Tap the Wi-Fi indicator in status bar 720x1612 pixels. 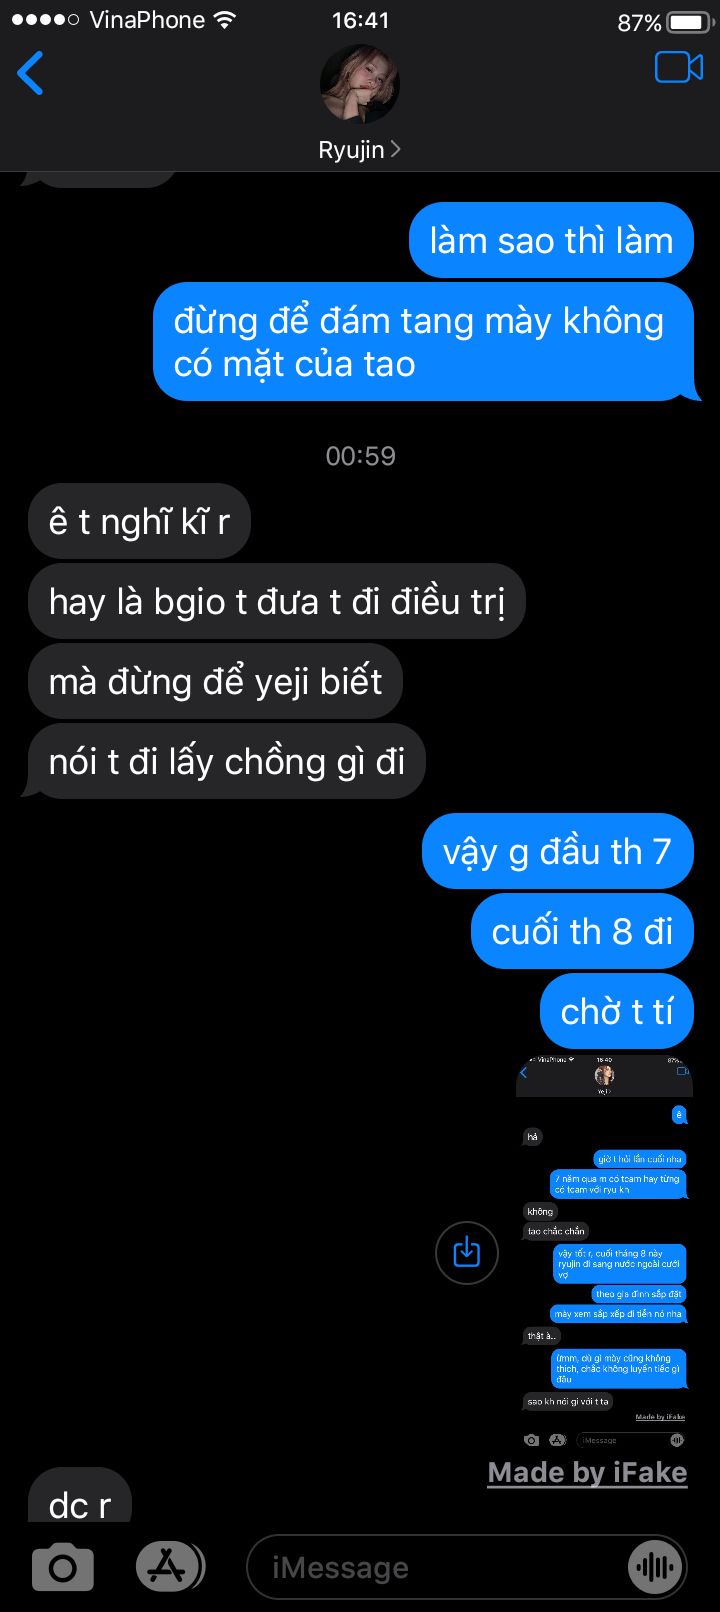(x=225, y=20)
